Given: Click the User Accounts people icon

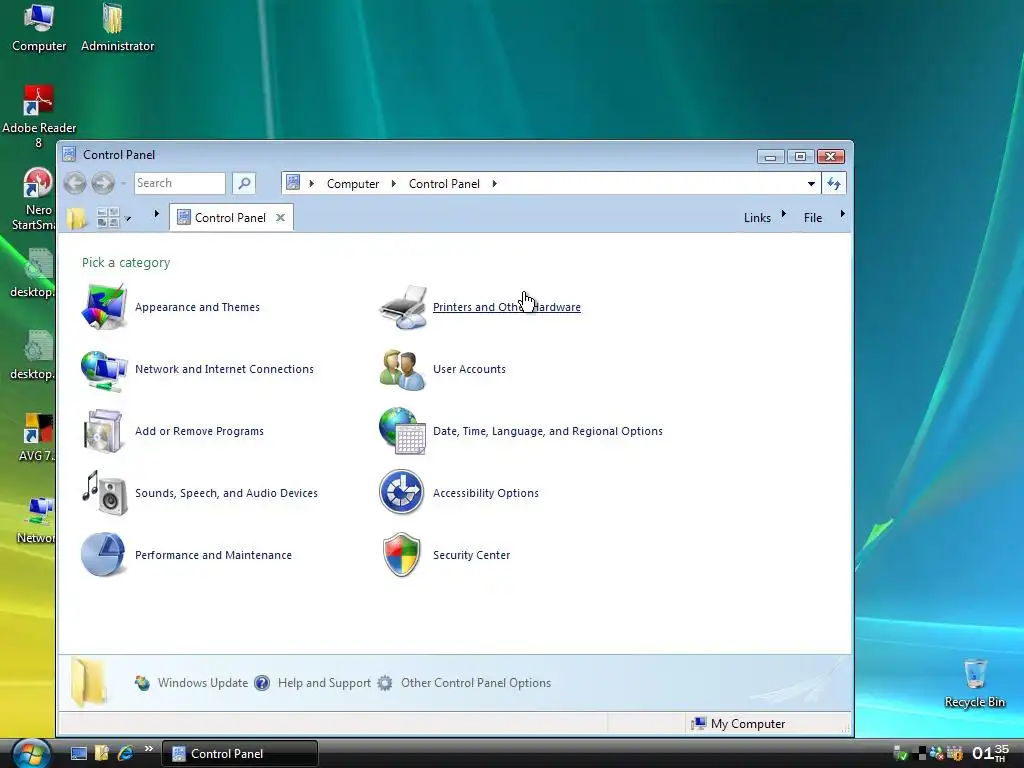Looking at the screenshot, I should 402,370.
